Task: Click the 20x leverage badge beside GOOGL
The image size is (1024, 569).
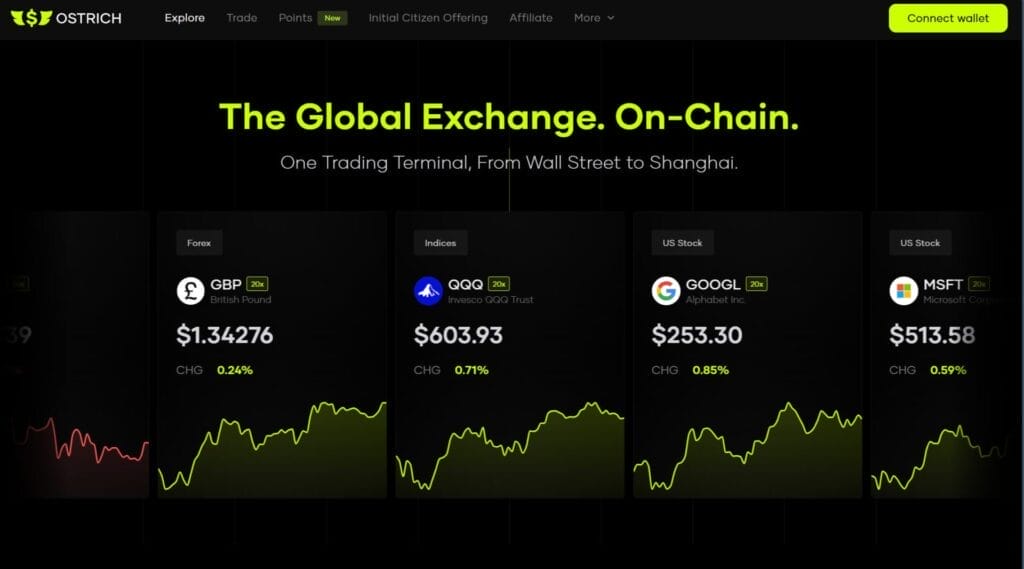Action: tap(757, 284)
